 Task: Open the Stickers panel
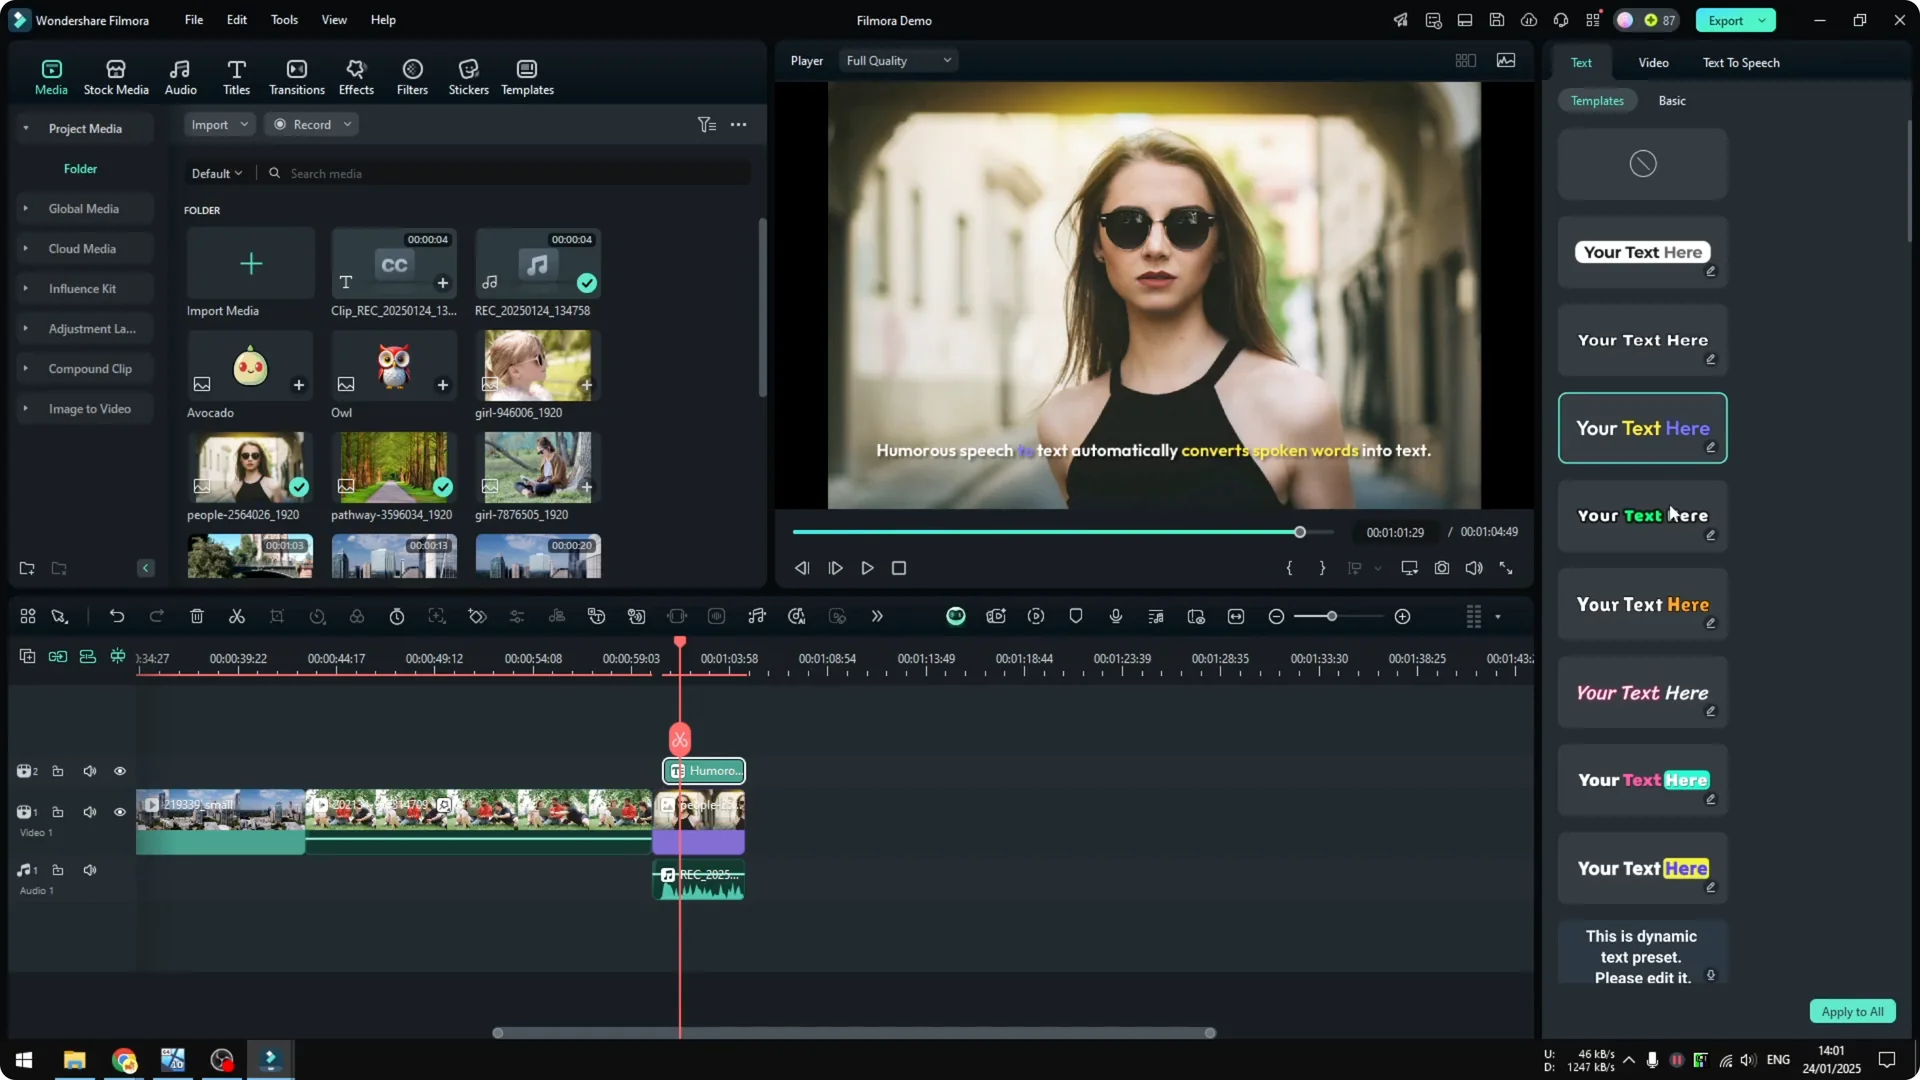pos(468,77)
